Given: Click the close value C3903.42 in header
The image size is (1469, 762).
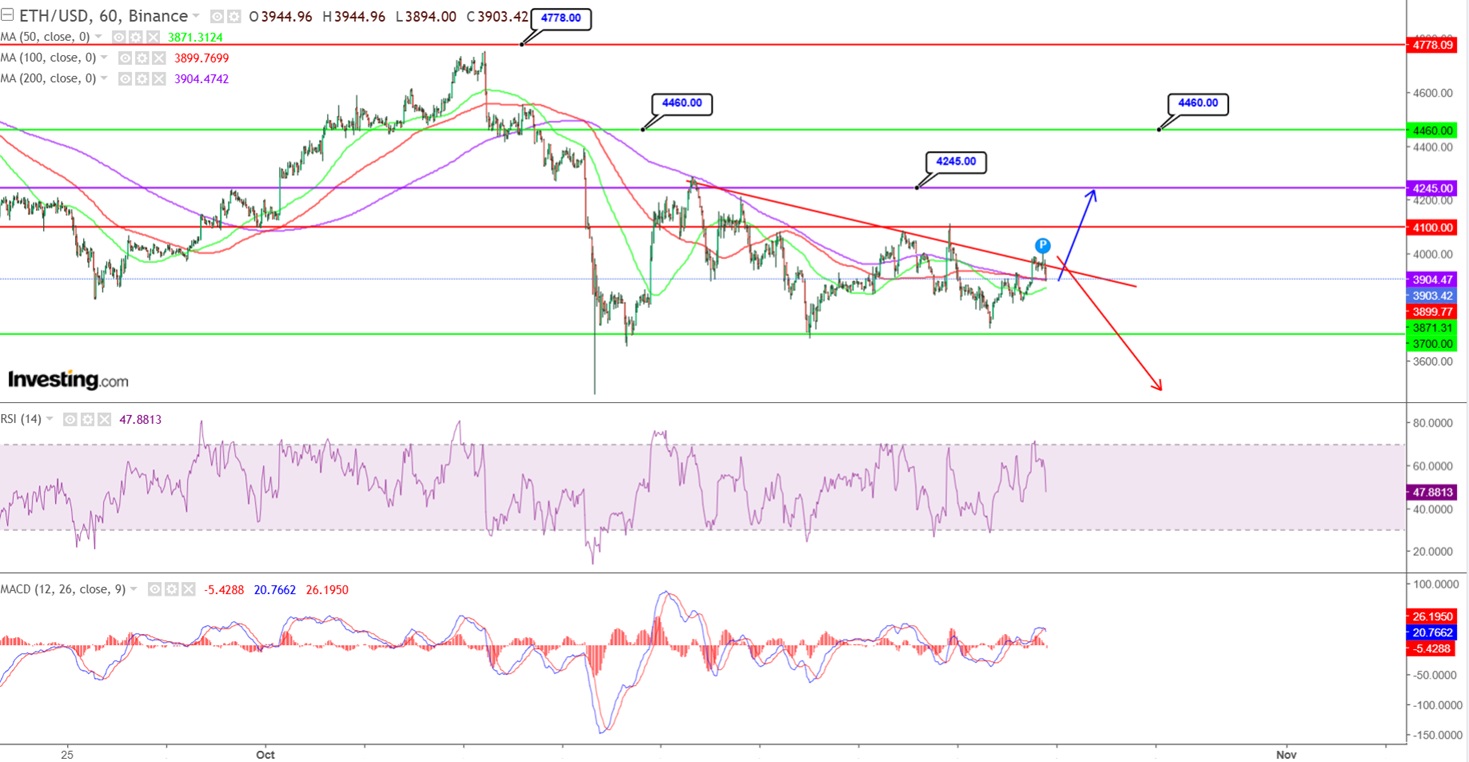Looking at the screenshot, I should tap(498, 17).
